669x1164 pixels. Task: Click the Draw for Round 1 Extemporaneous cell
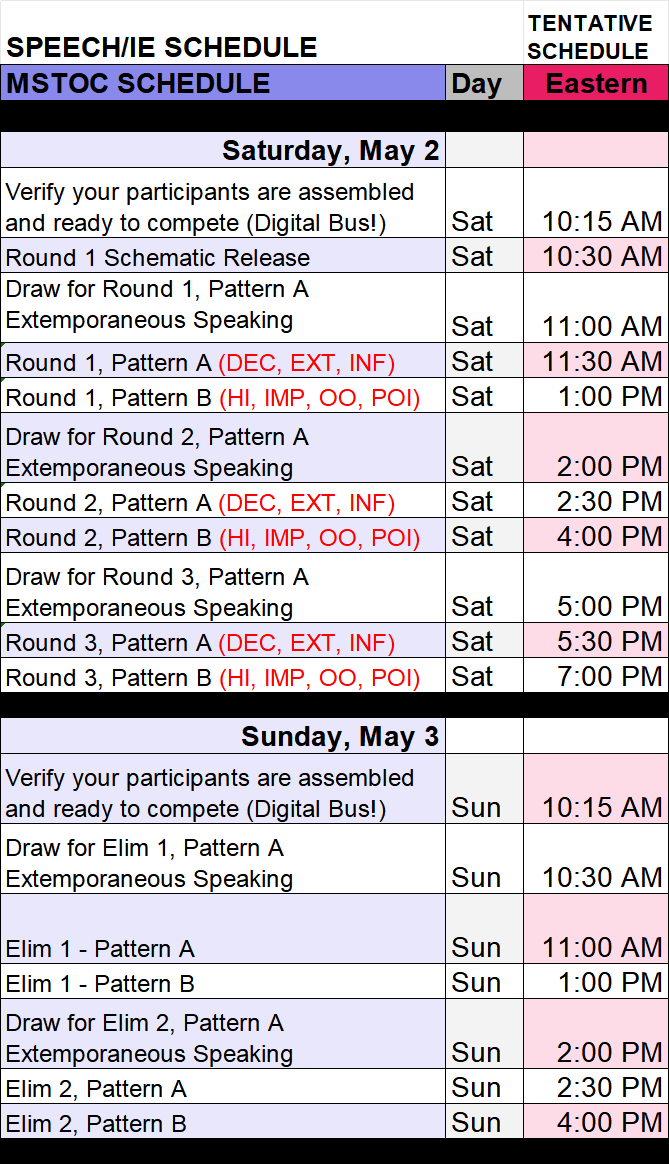tap(157, 305)
